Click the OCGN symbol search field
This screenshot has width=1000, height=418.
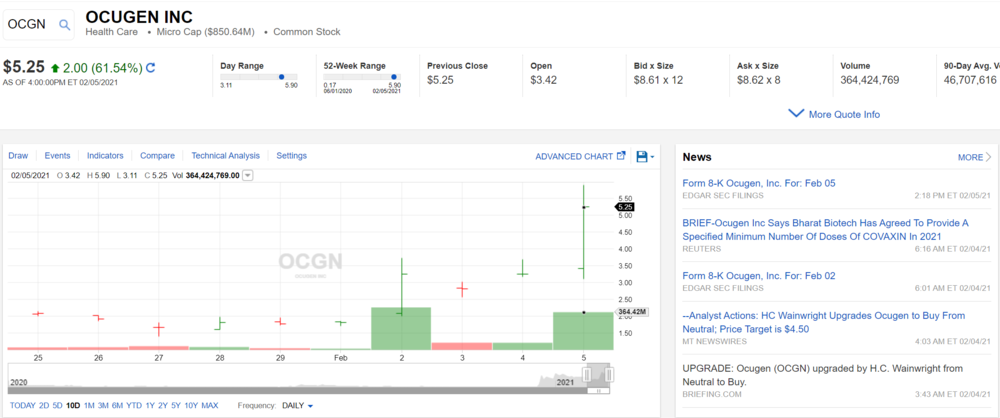[30, 24]
